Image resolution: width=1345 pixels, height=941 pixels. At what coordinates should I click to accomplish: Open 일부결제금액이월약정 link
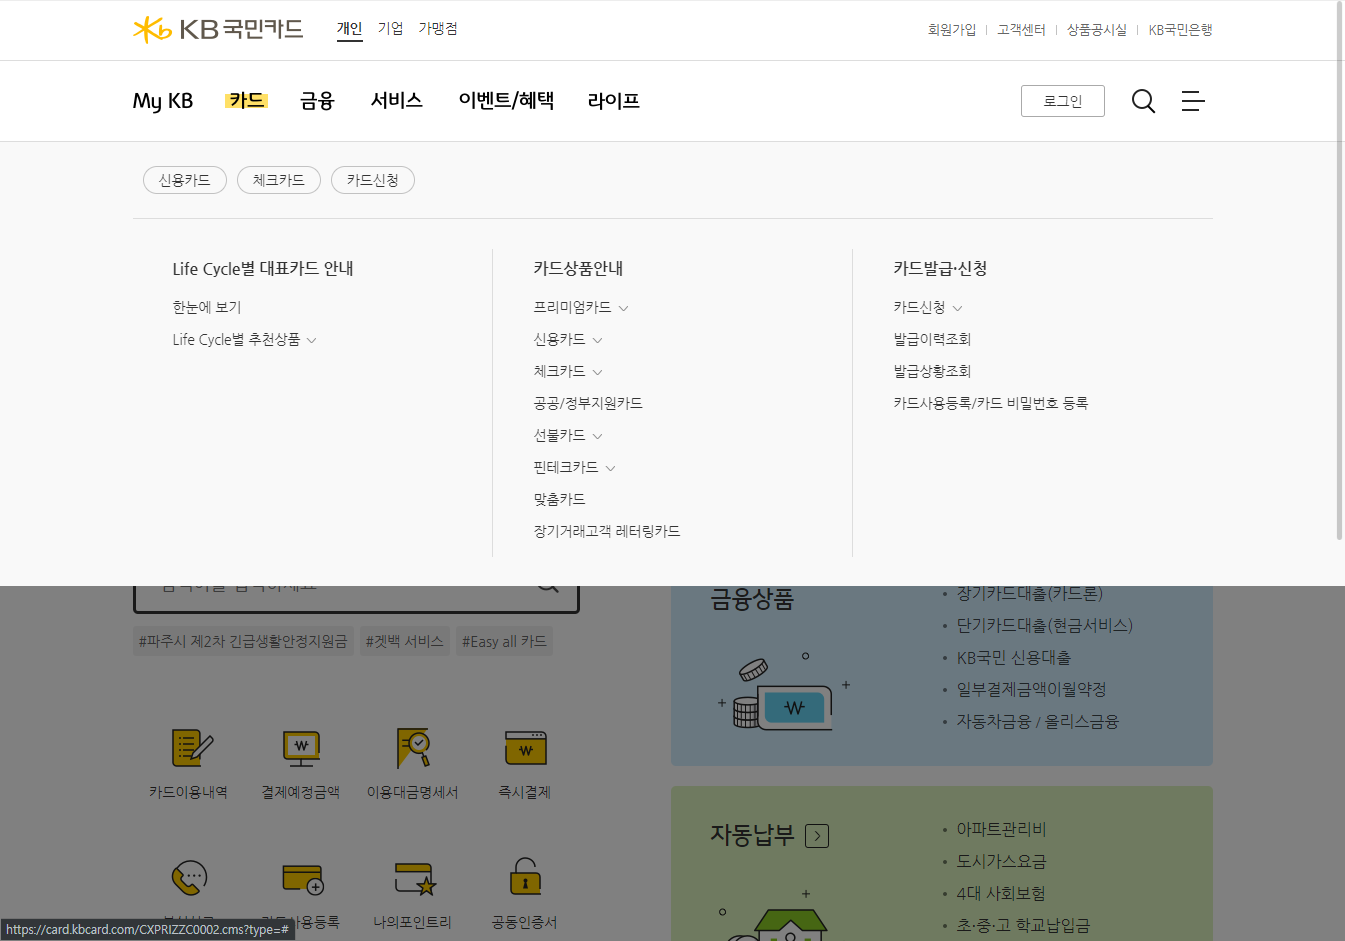coord(1031,689)
